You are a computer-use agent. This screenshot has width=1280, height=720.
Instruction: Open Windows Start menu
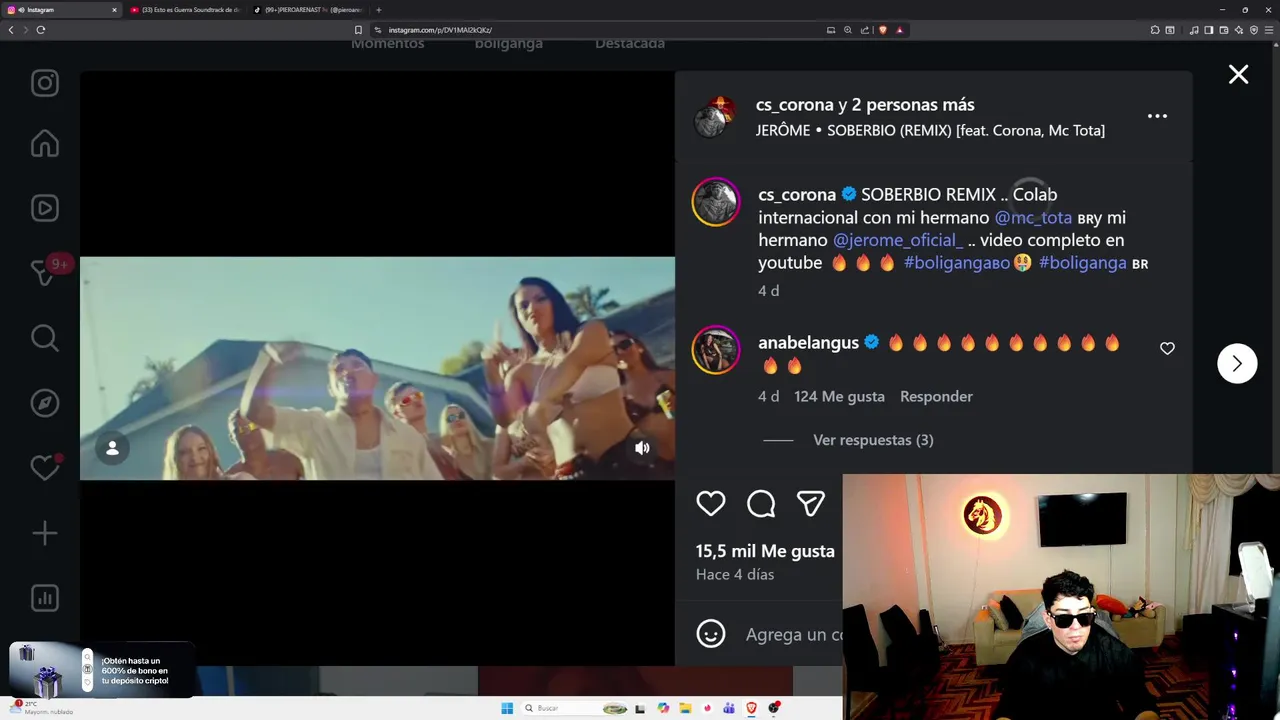[x=507, y=708]
